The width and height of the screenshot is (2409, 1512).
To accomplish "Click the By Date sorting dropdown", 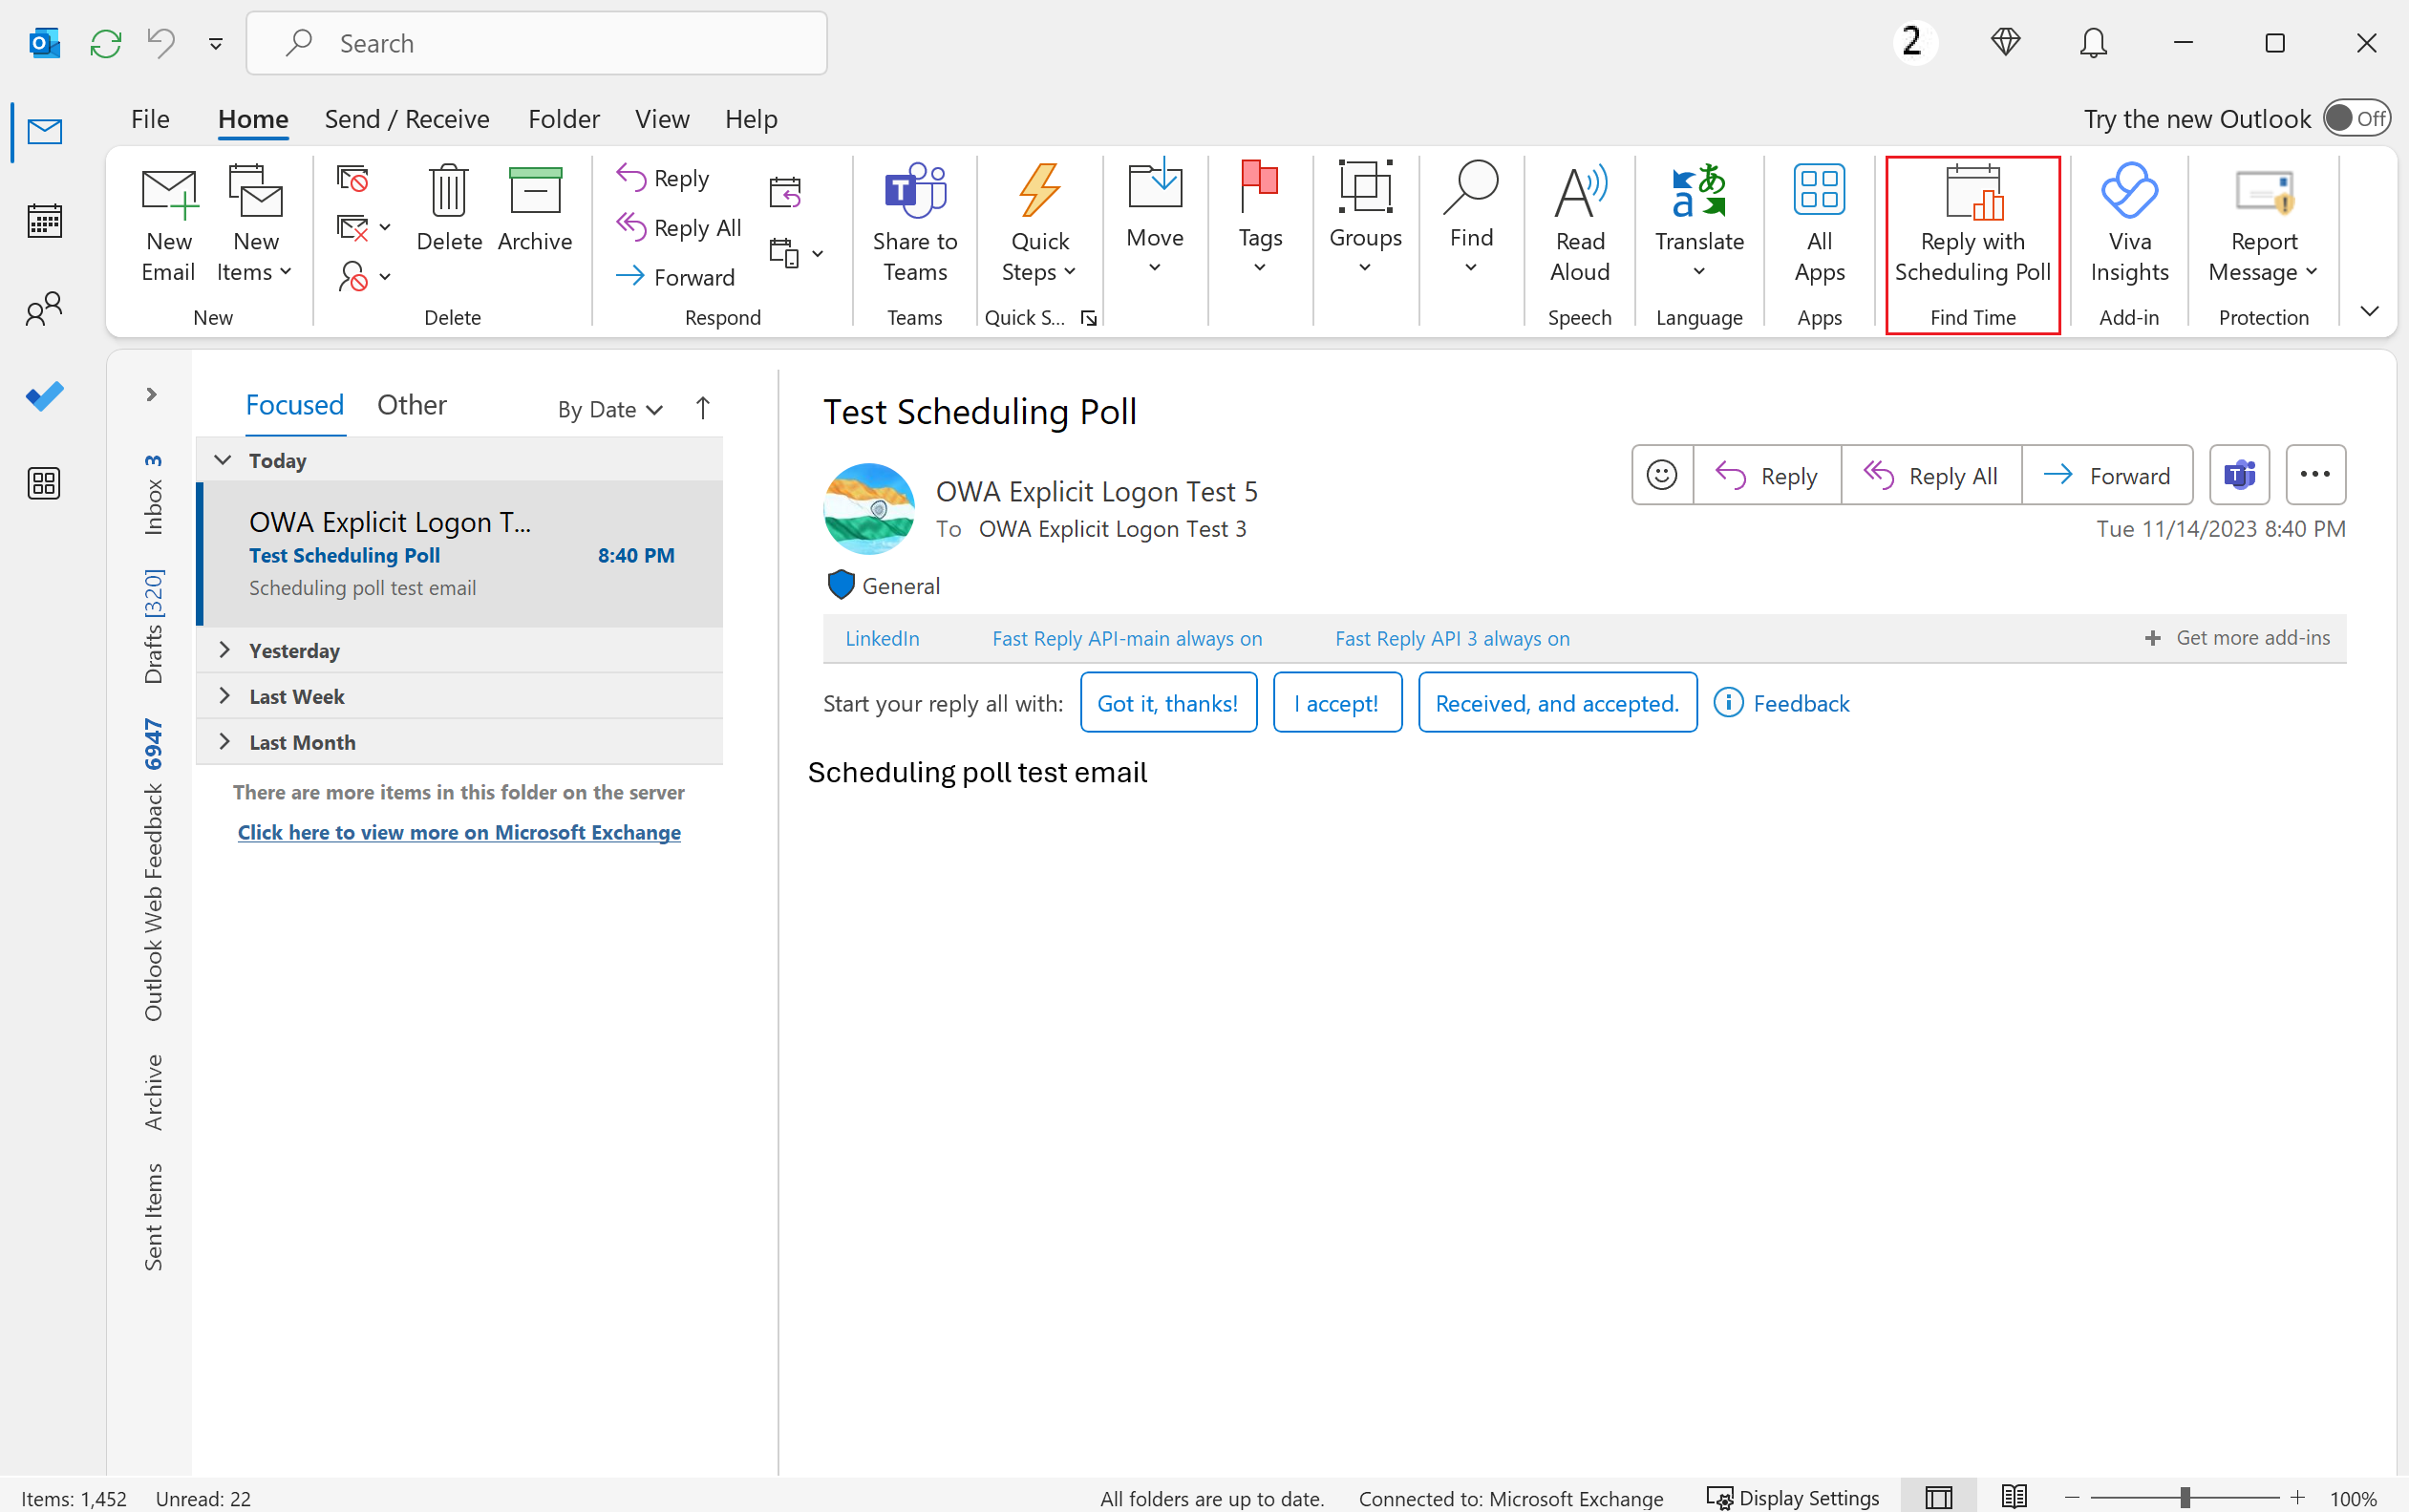I will [x=609, y=406].
